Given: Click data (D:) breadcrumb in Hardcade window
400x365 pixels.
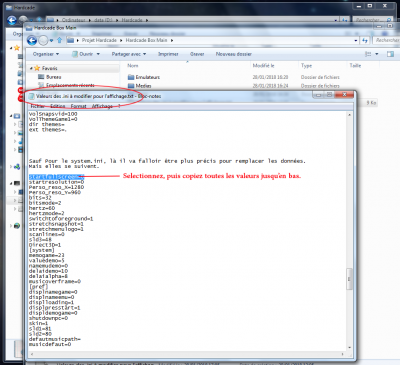Looking at the screenshot, I should [103, 20].
